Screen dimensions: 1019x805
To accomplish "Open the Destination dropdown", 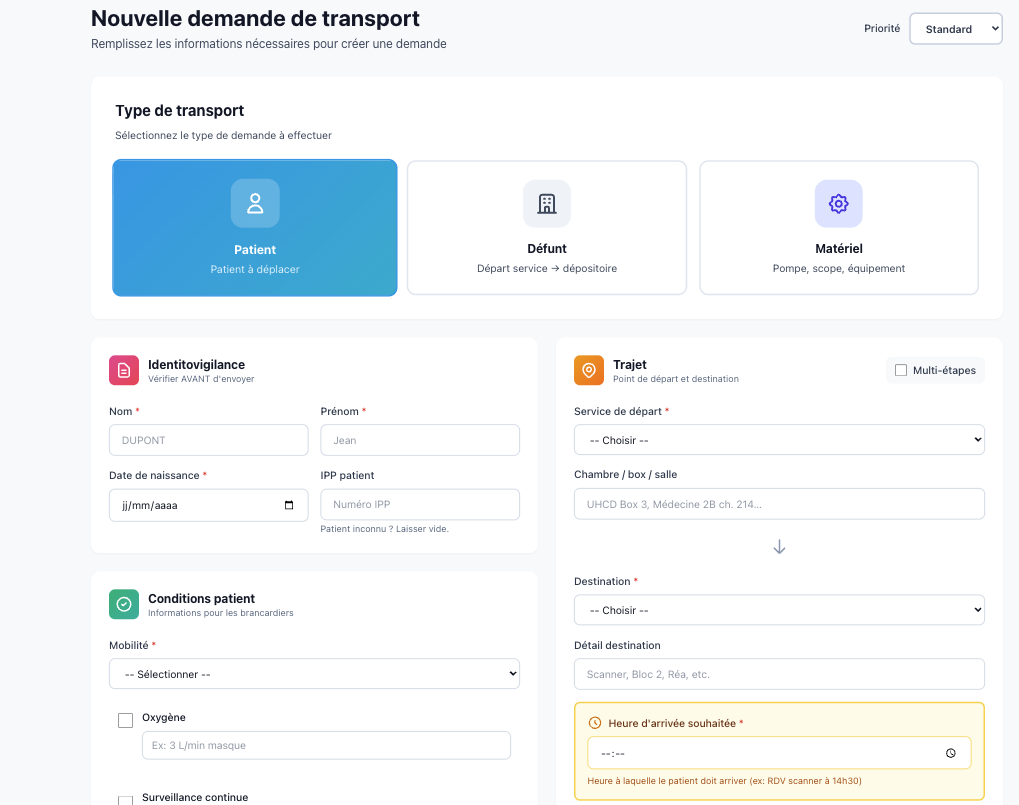I will [x=778, y=609].
